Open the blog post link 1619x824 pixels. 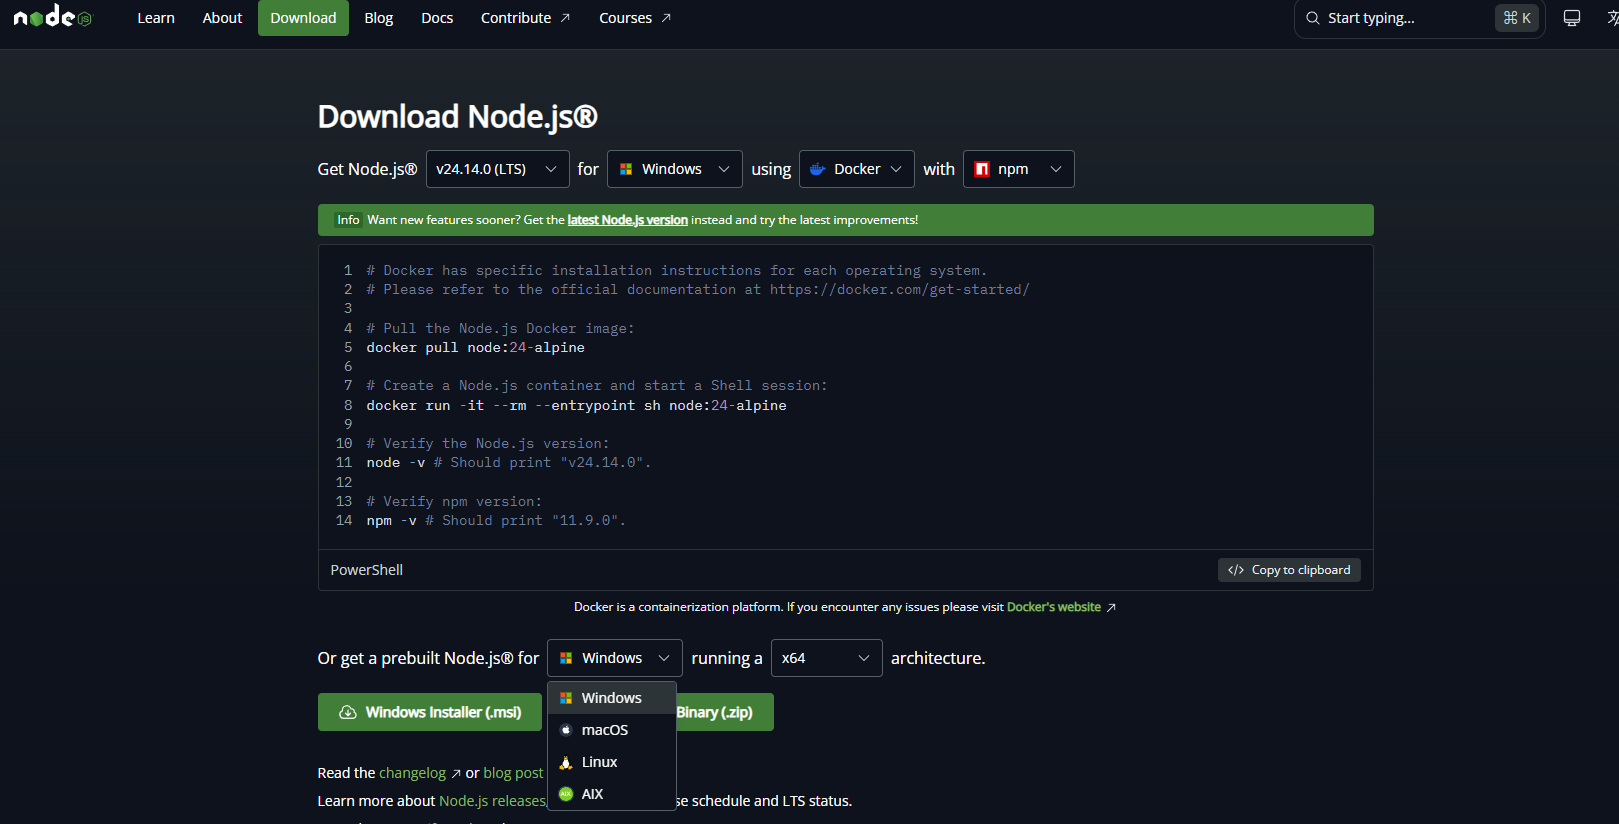click(513, 773)
